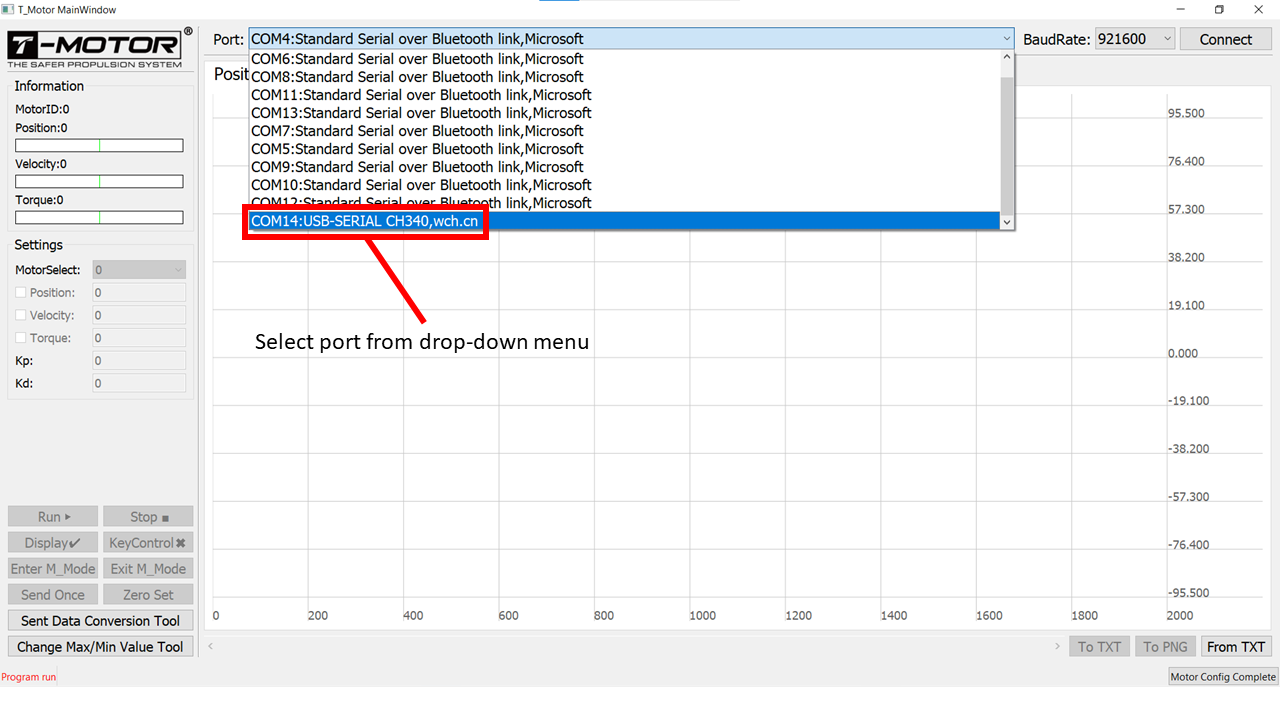Viewport: 1280px width, 720px height.
Task: Open the BaudRate dropdown
Action: tap(1135, 39)
